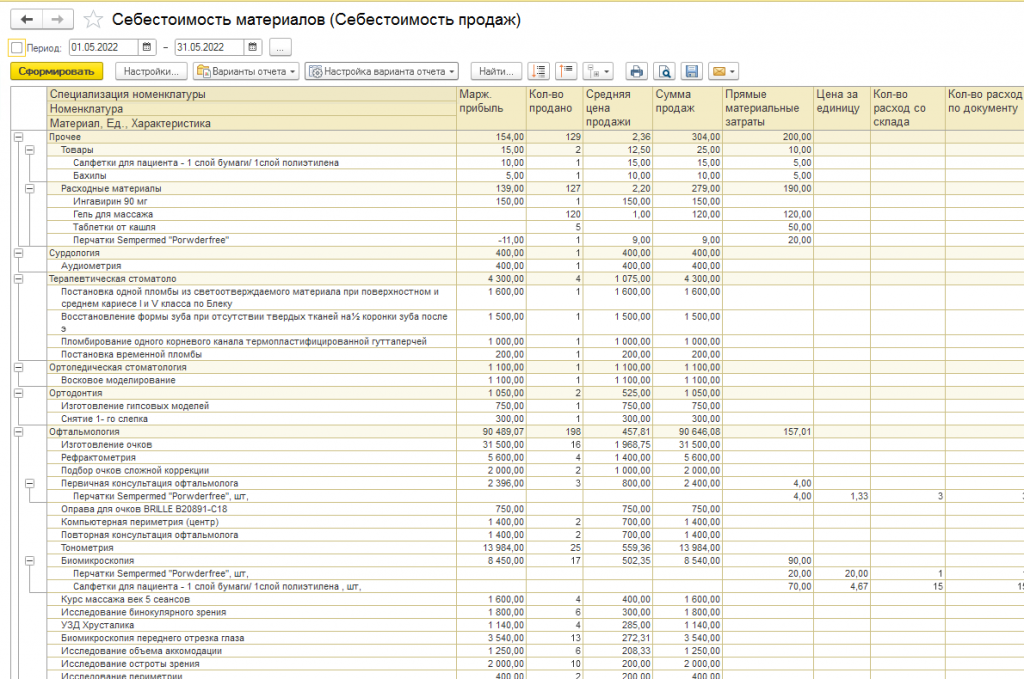Viewport: 1024px width, 679px height.
Task: Select the Цена за единицу column header
Action: [x=842, y=108]
